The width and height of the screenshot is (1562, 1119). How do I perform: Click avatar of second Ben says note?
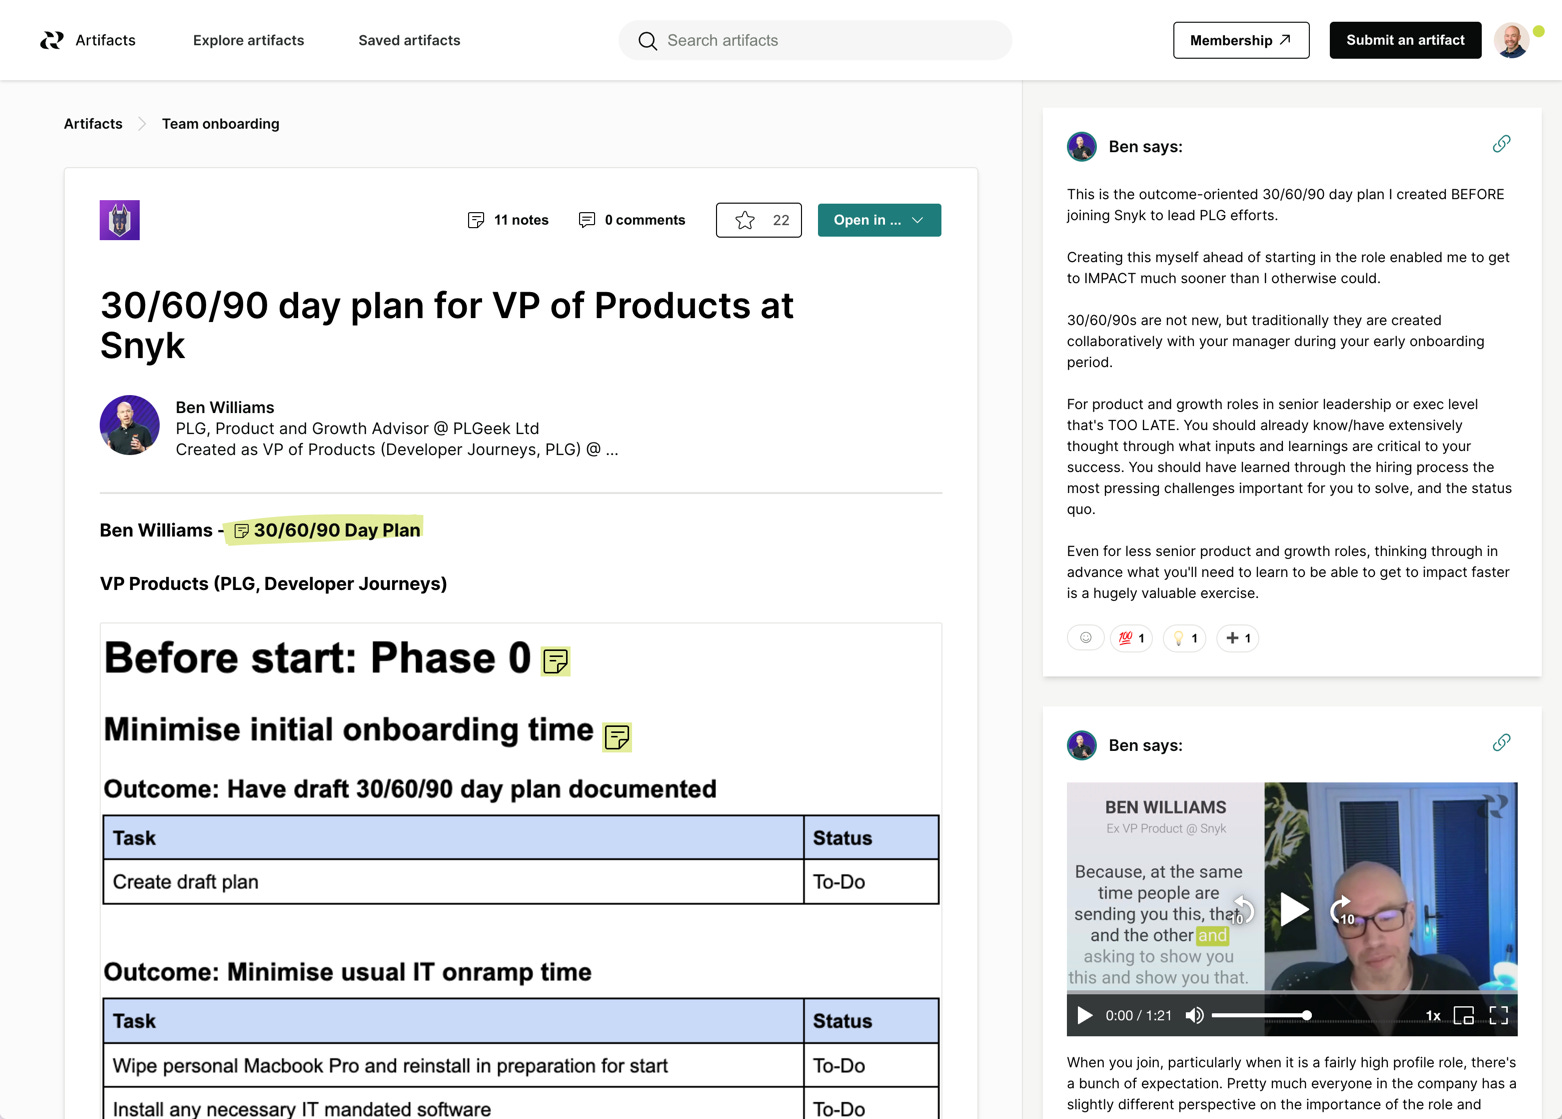click(1082, 745)
